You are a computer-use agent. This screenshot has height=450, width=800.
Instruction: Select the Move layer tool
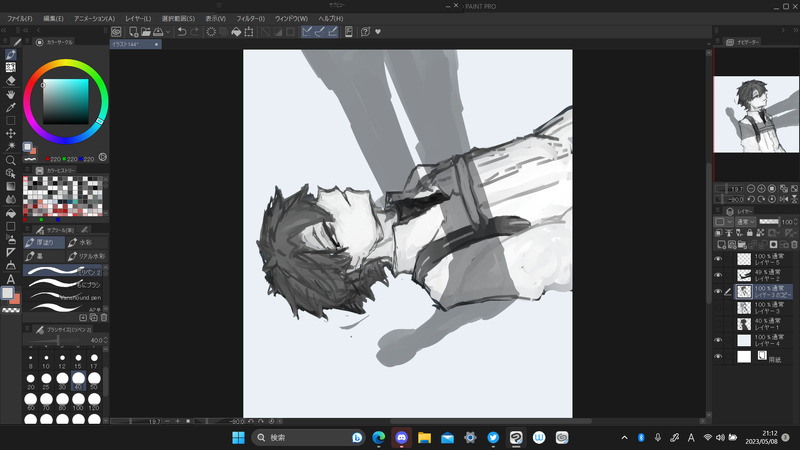[x=10, y=133]
